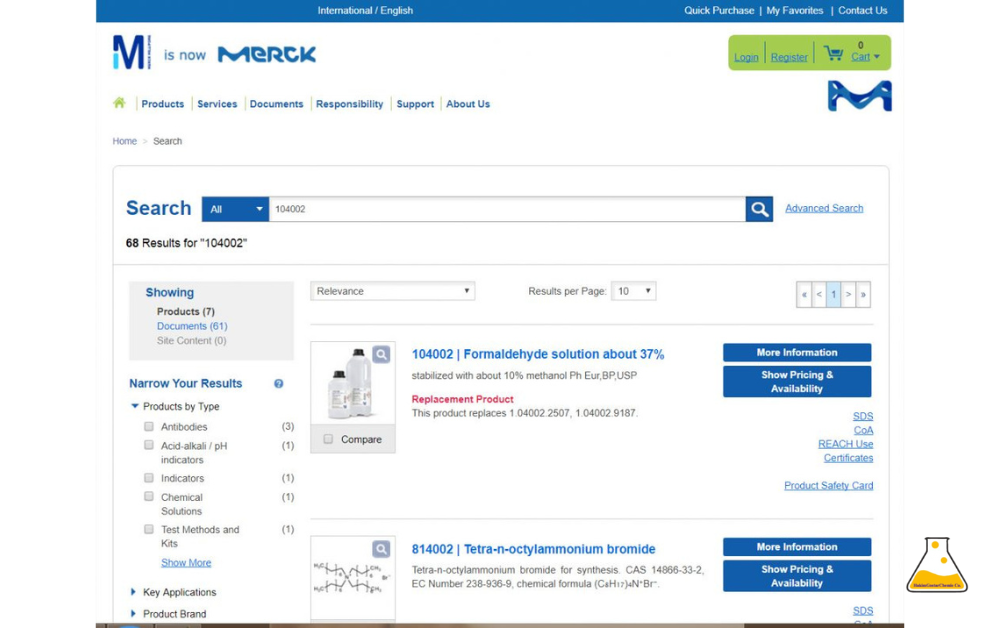Open the About Us menu

pyautogui.click(x=468, y=104)
